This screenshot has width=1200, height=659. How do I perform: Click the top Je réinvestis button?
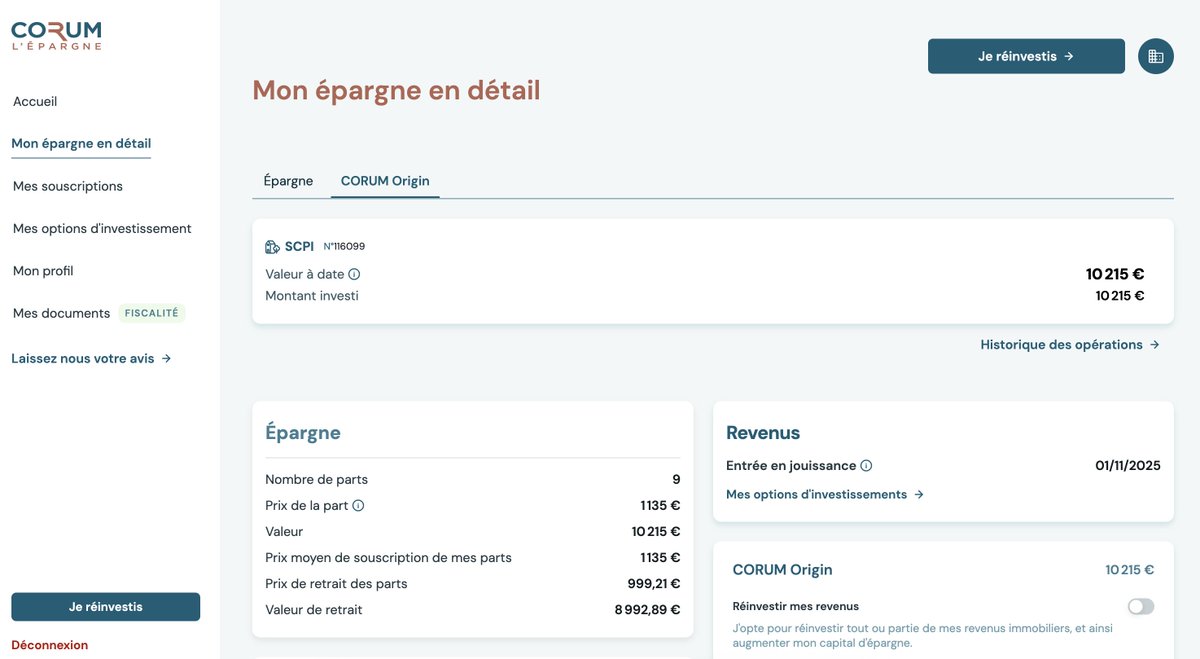pos(1026,56)
